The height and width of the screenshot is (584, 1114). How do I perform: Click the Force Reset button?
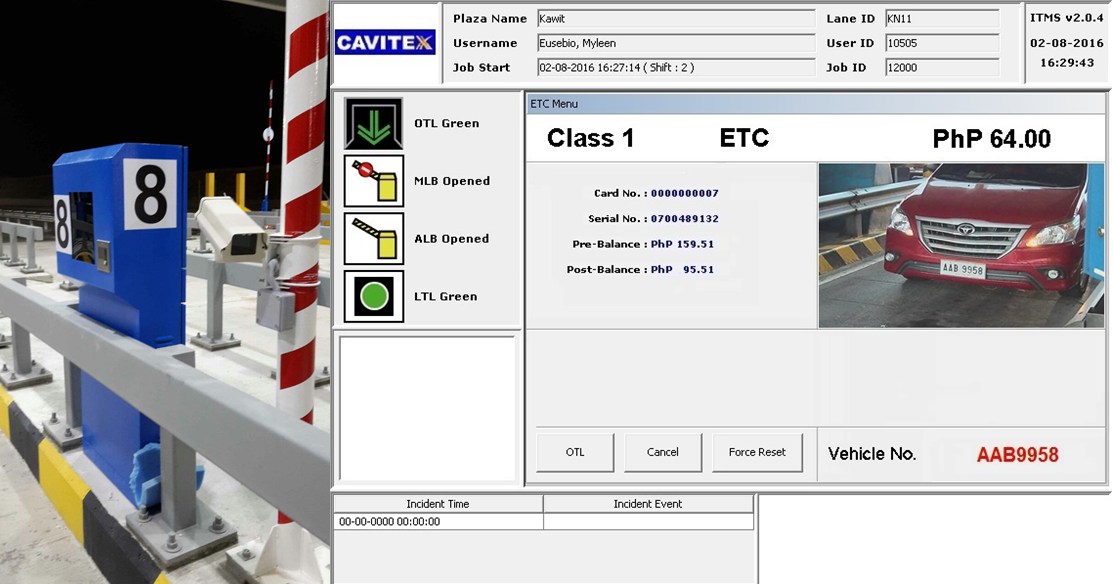tap(757, 452)
